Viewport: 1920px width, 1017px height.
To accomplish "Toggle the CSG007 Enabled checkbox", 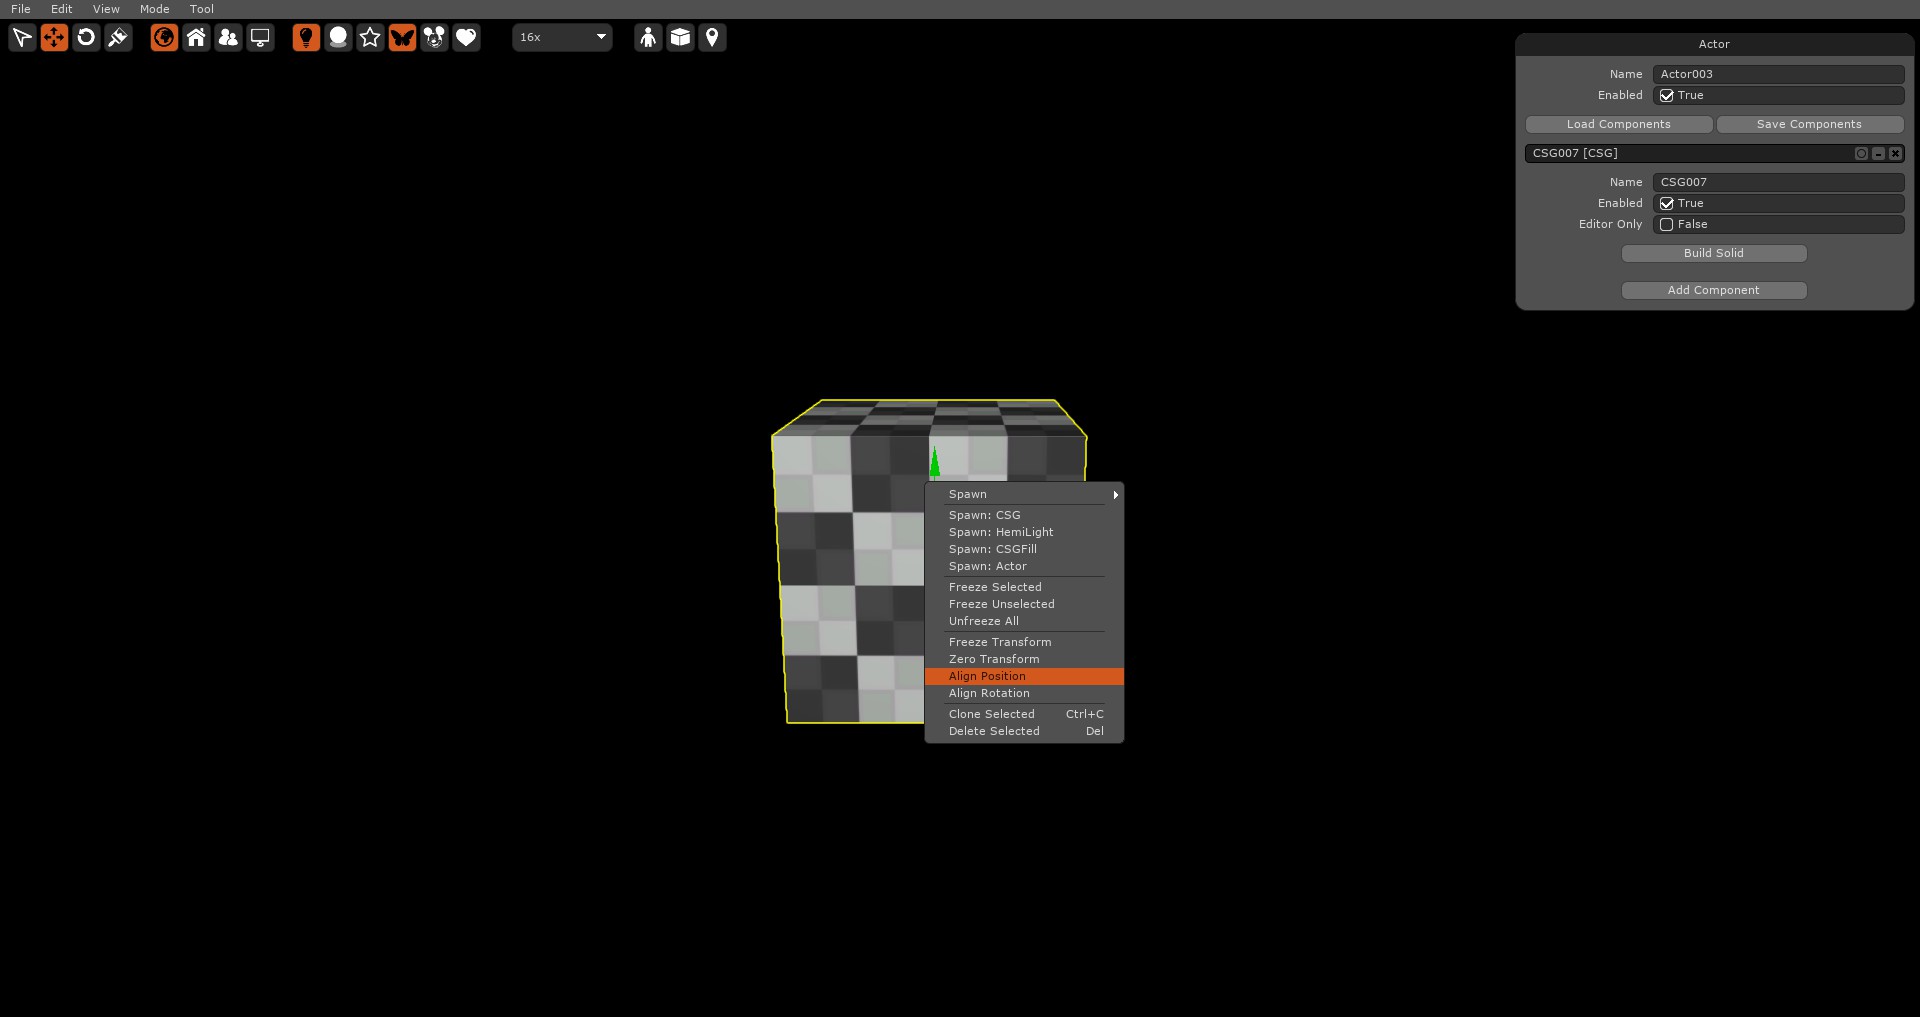I will click(1667, 204).
